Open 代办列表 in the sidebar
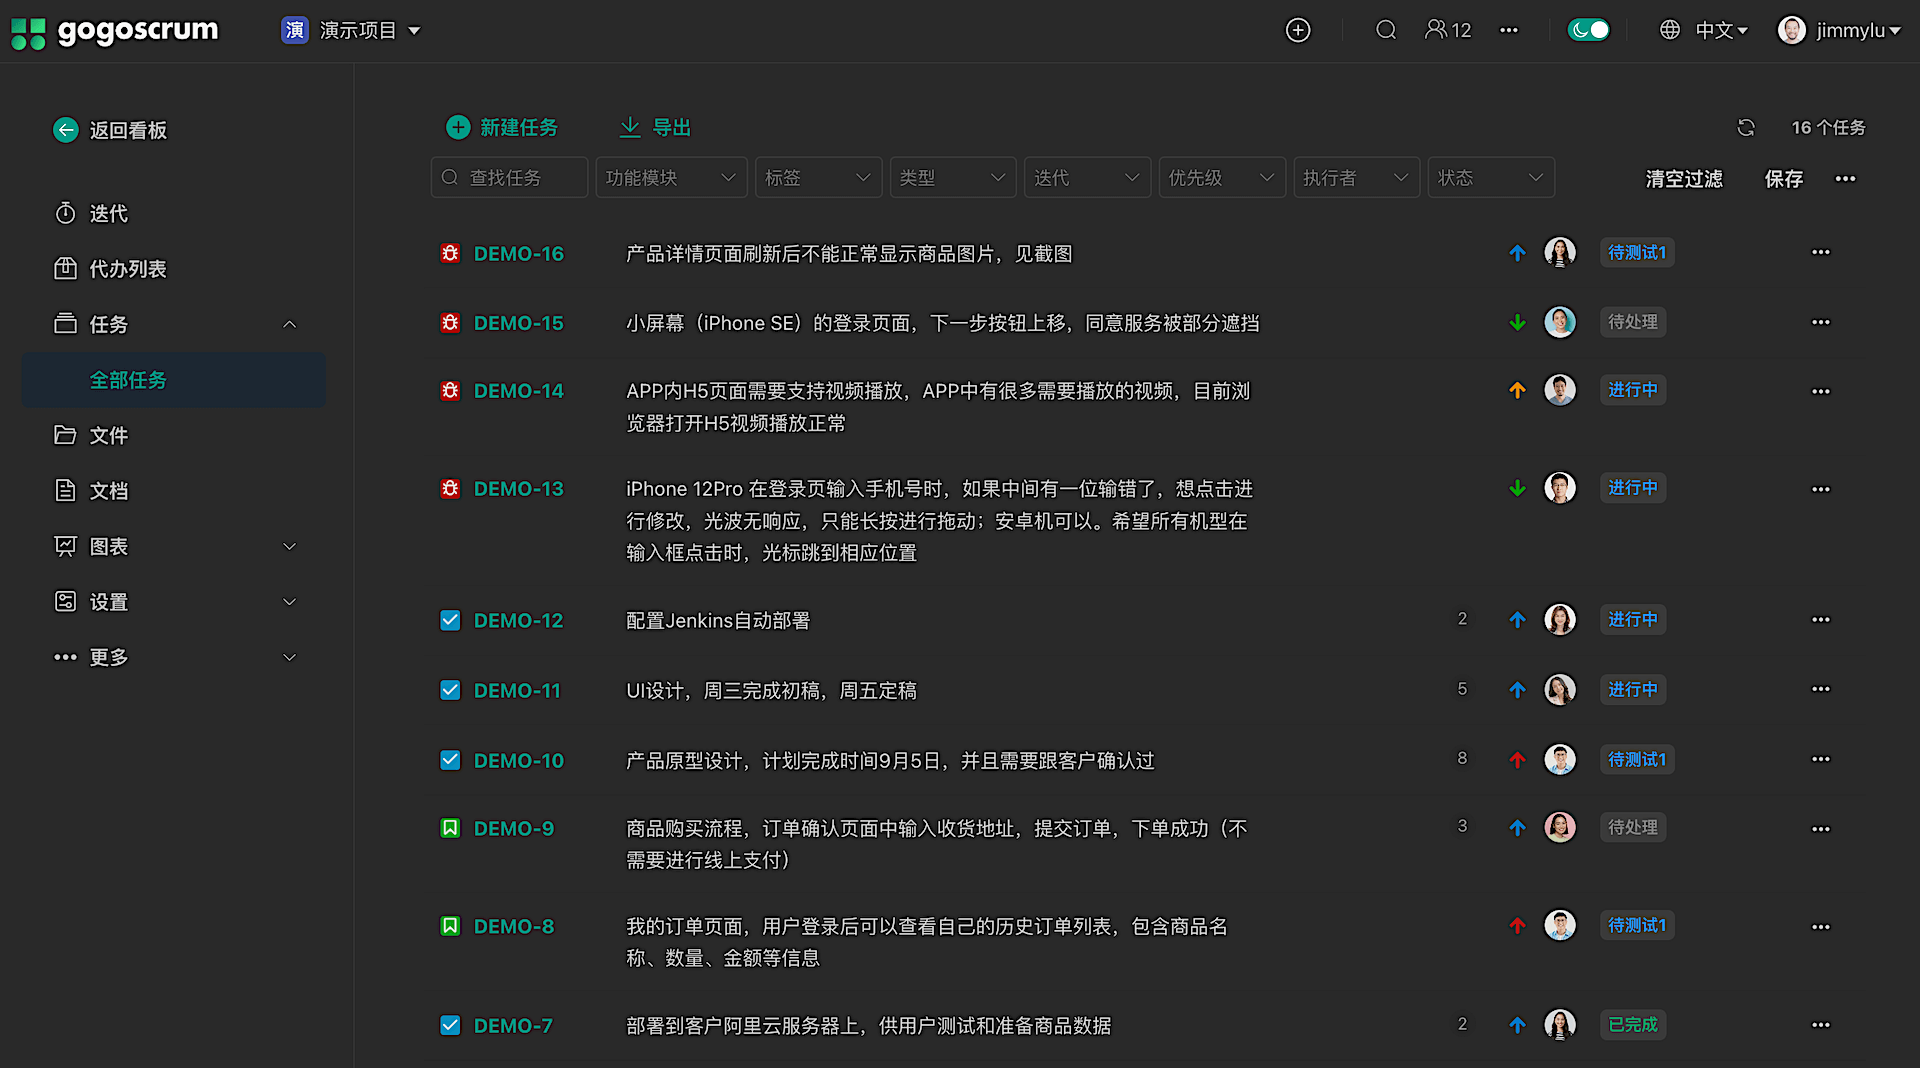The height and width of the screenshot is (1068, 1920). (x=128, y=269)
